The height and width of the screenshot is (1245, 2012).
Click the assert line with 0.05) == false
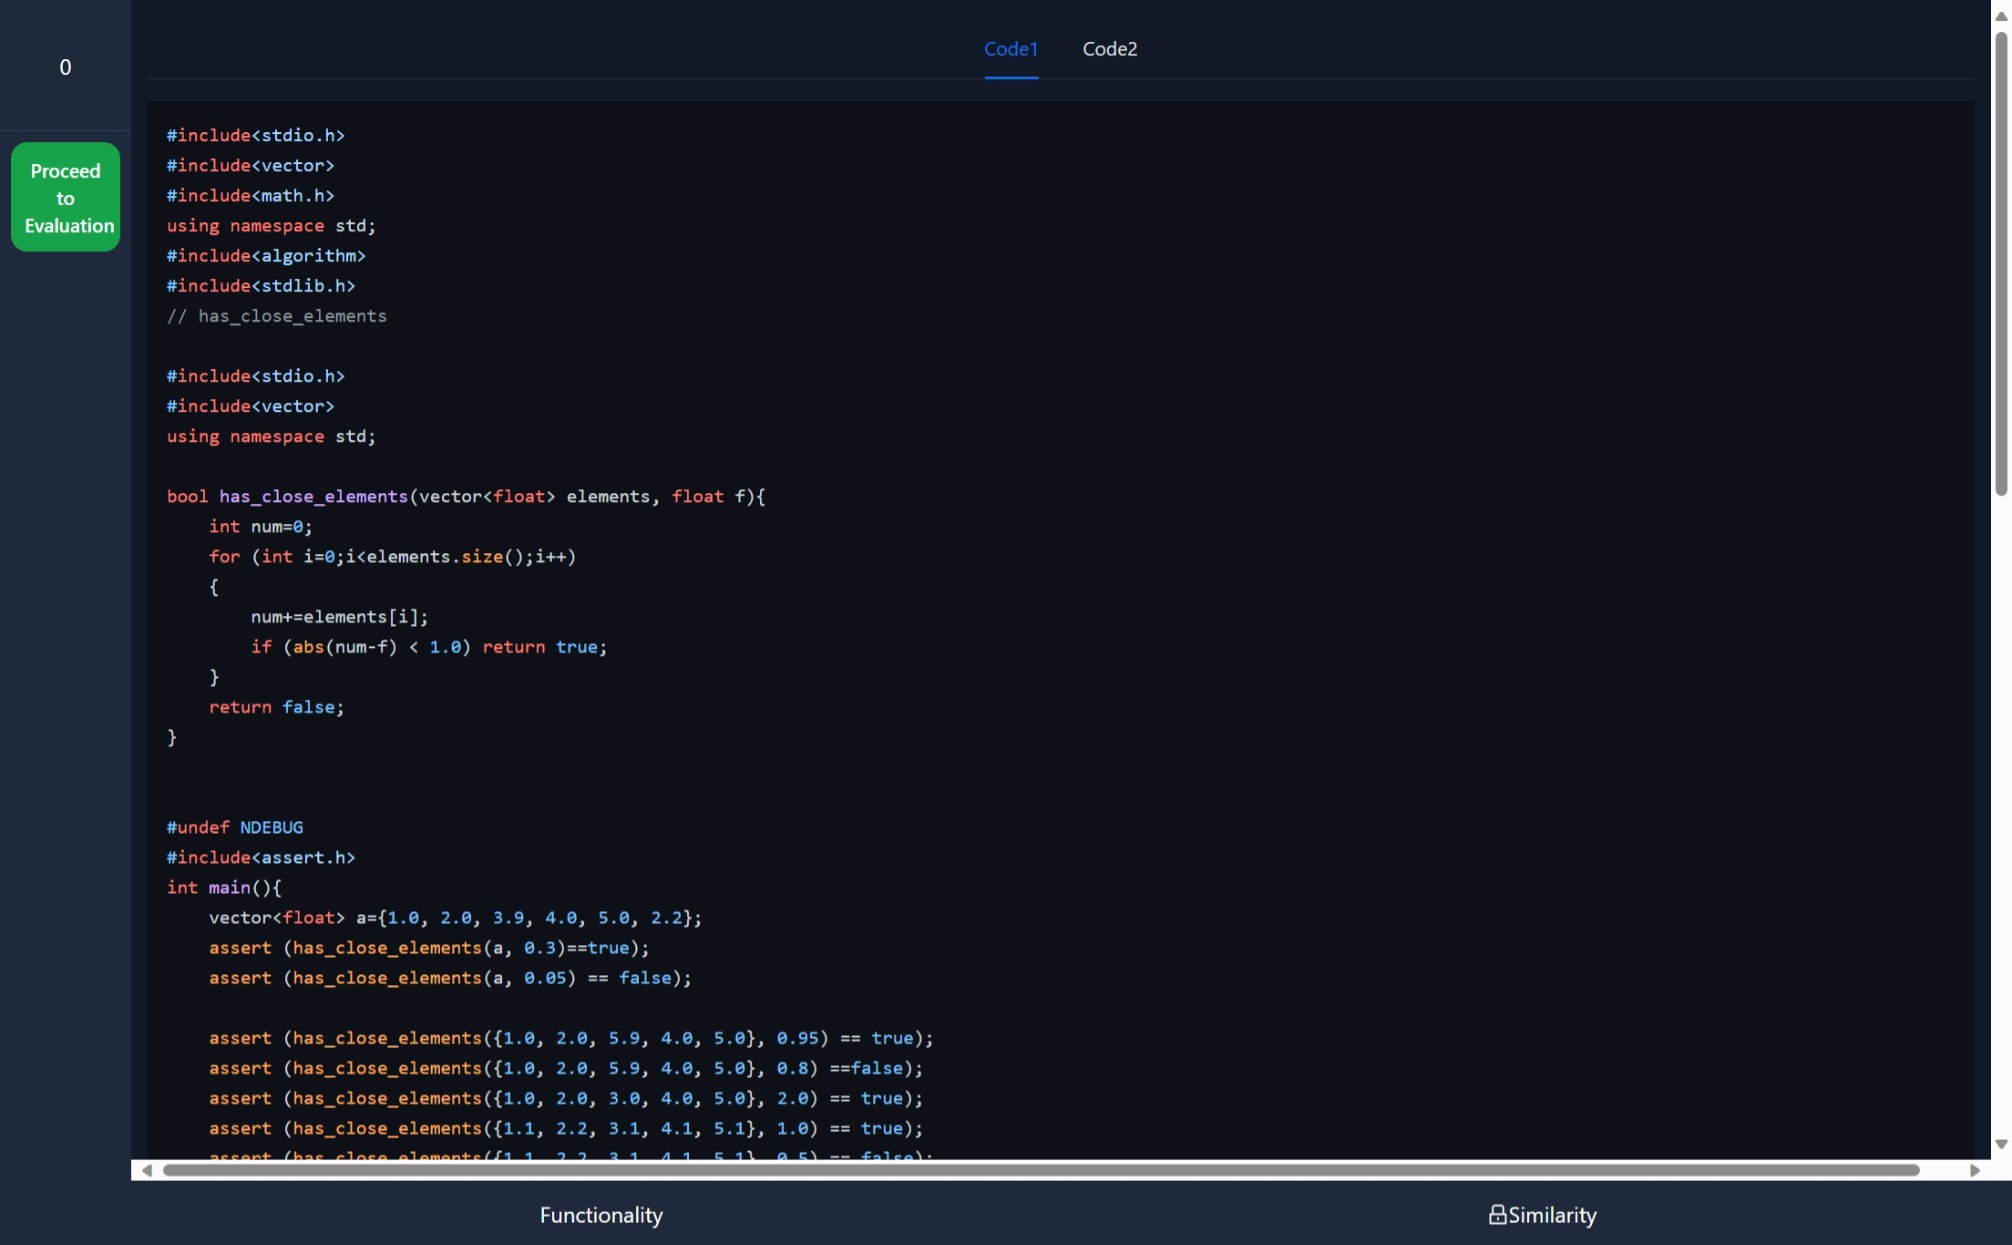450,978
